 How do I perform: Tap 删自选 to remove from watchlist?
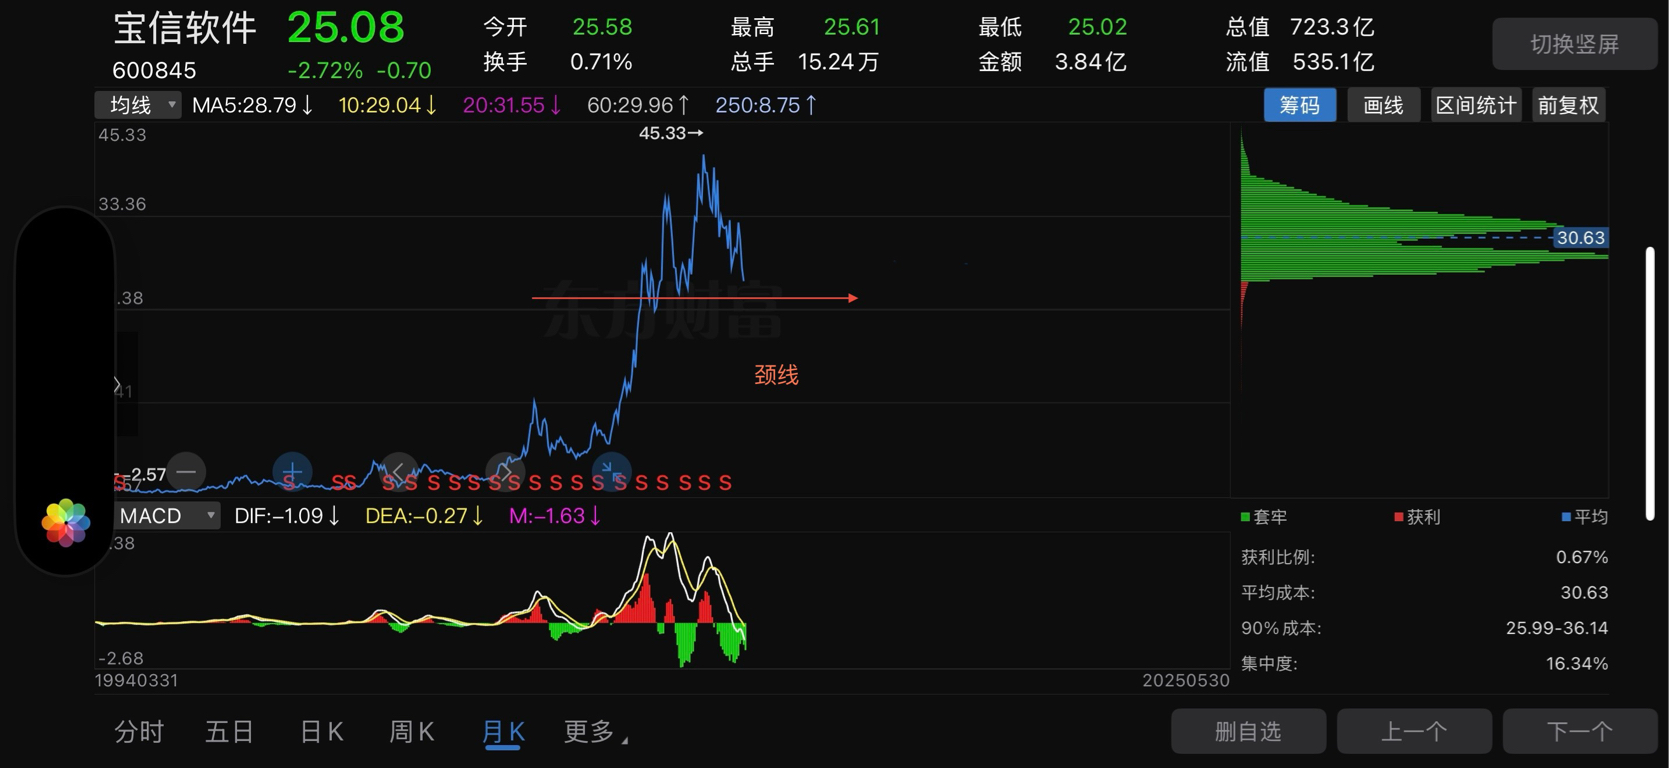click(1248, 731)
